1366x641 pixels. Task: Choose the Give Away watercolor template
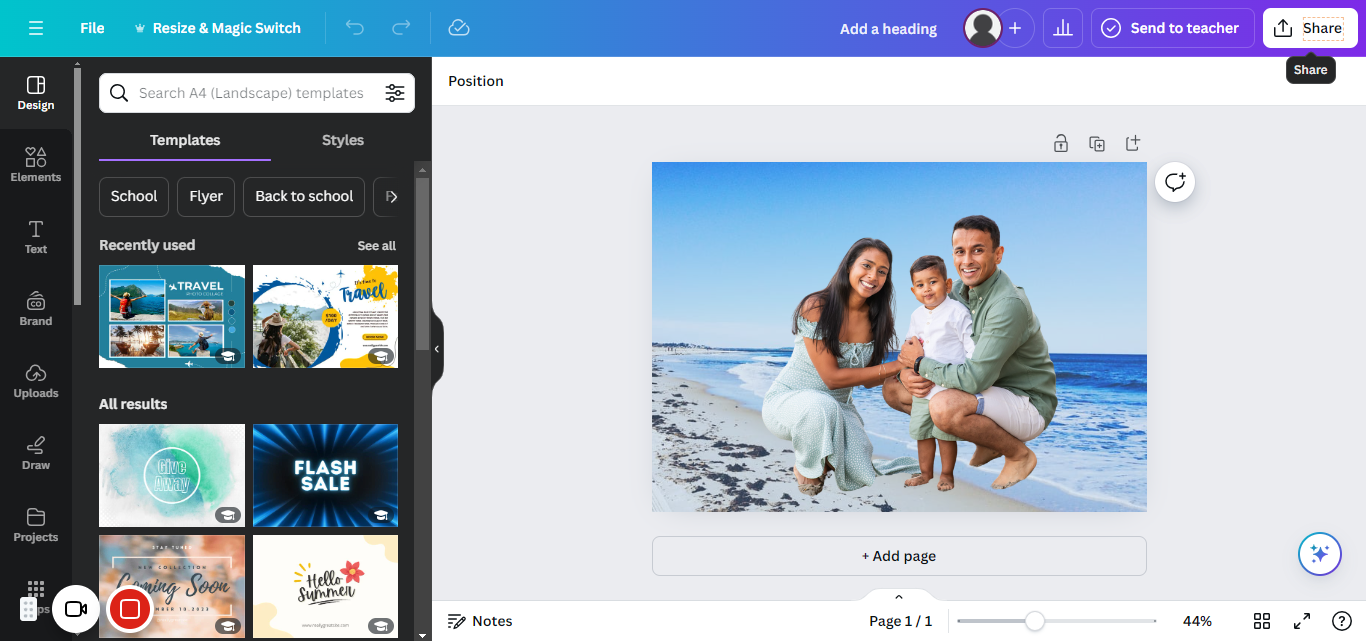[172, 475]
